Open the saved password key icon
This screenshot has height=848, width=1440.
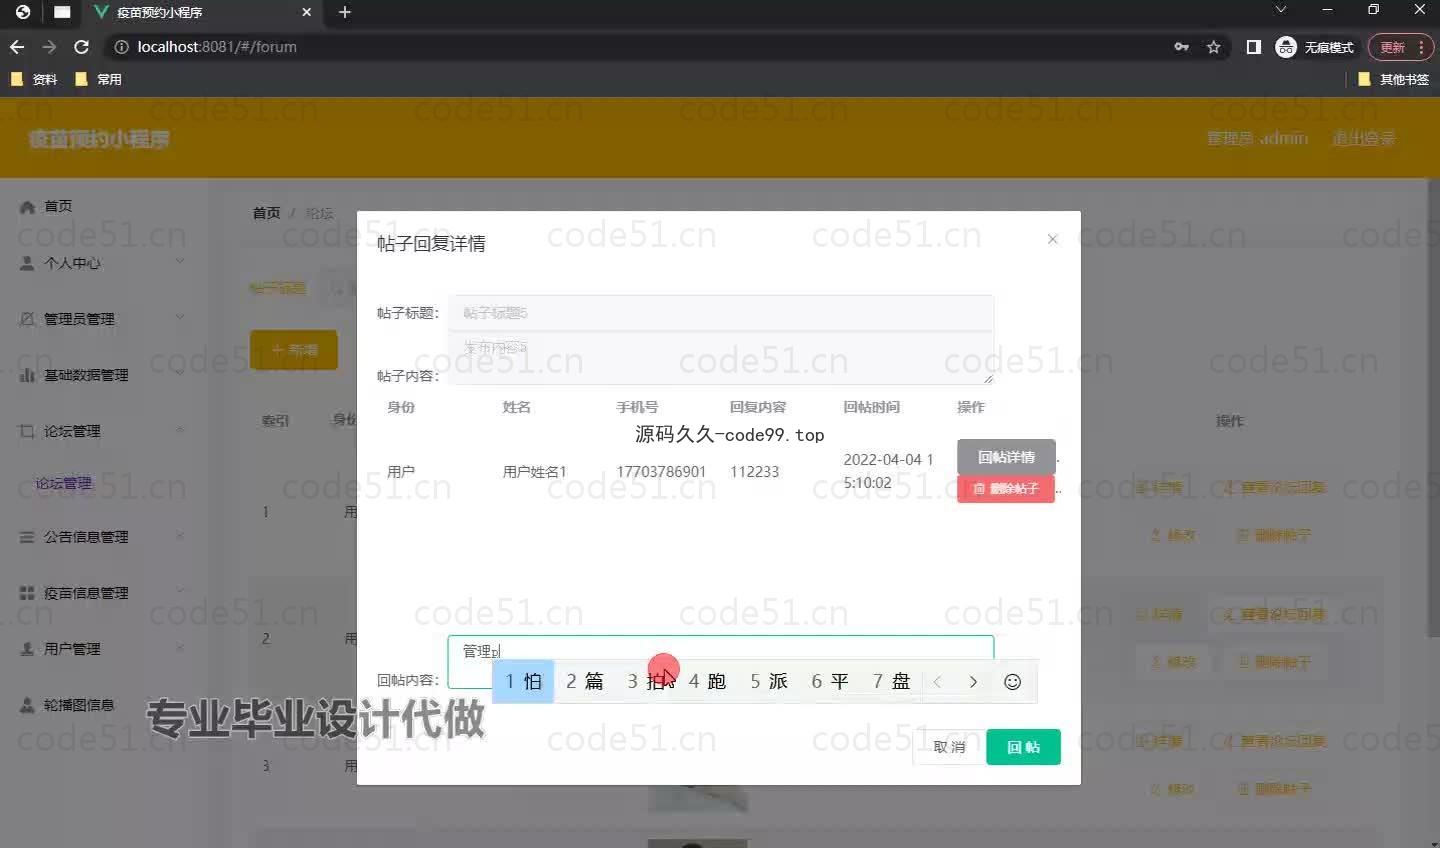[x=1182, y=47]
